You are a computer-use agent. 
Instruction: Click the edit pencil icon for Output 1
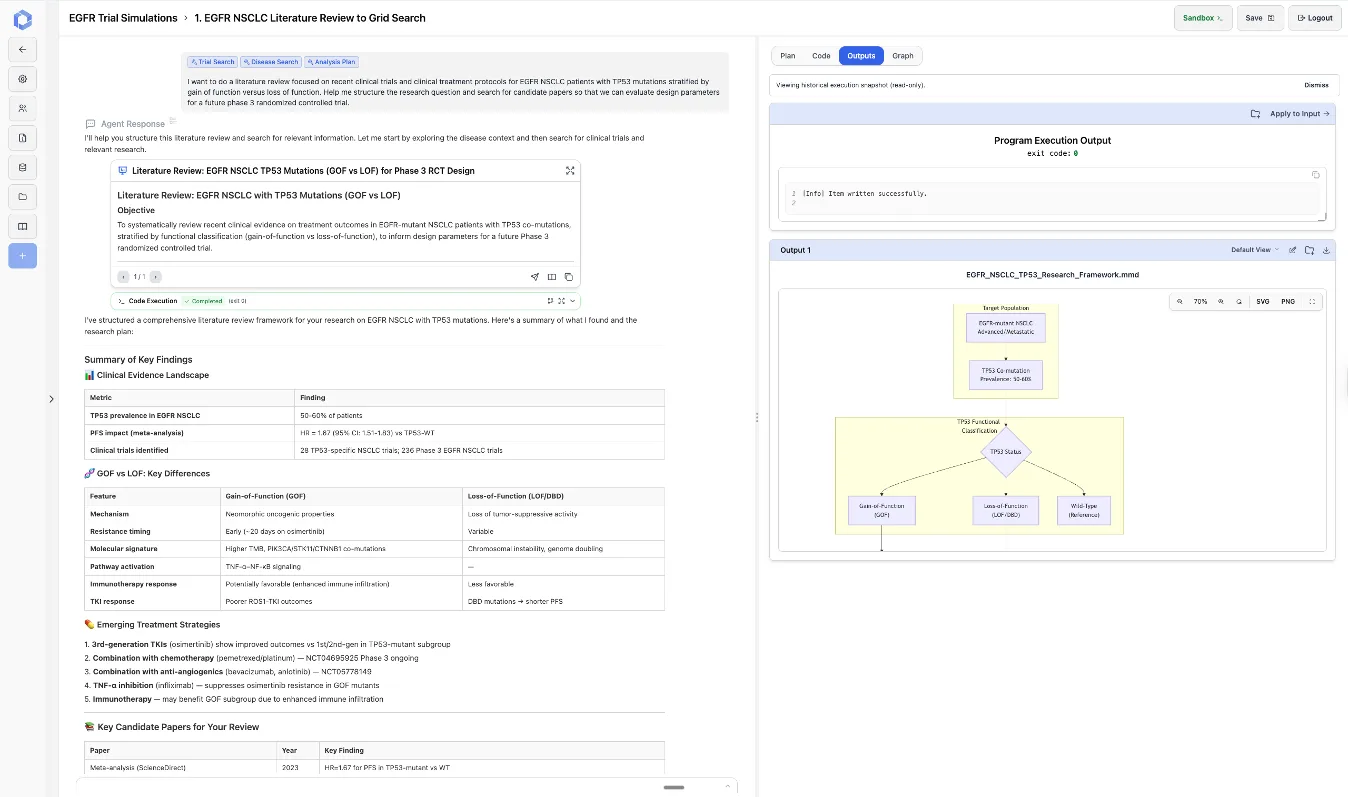1292,250
